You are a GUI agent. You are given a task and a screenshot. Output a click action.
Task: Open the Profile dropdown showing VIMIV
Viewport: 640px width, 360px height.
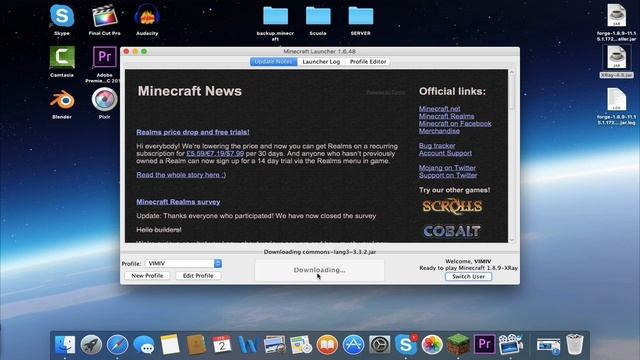click(x=183, y=264)
